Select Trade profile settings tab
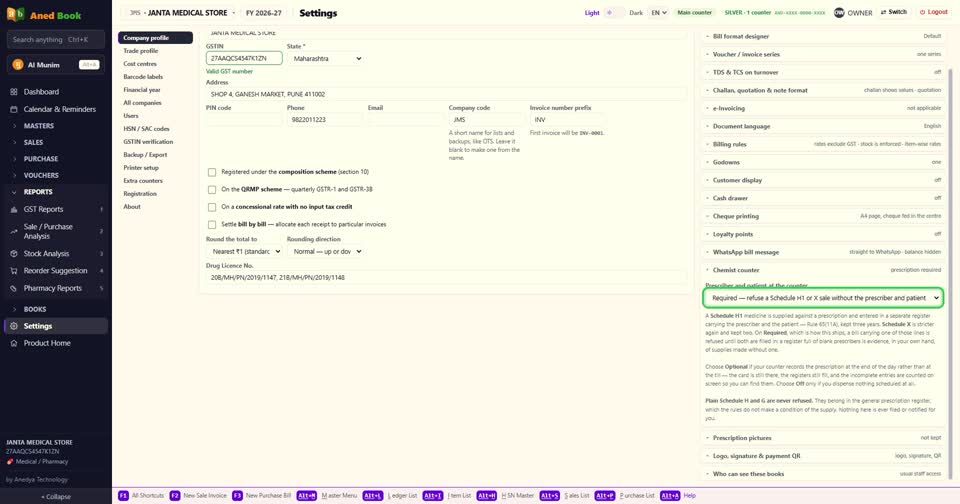960x504 pixels. (x=155, y=51)
